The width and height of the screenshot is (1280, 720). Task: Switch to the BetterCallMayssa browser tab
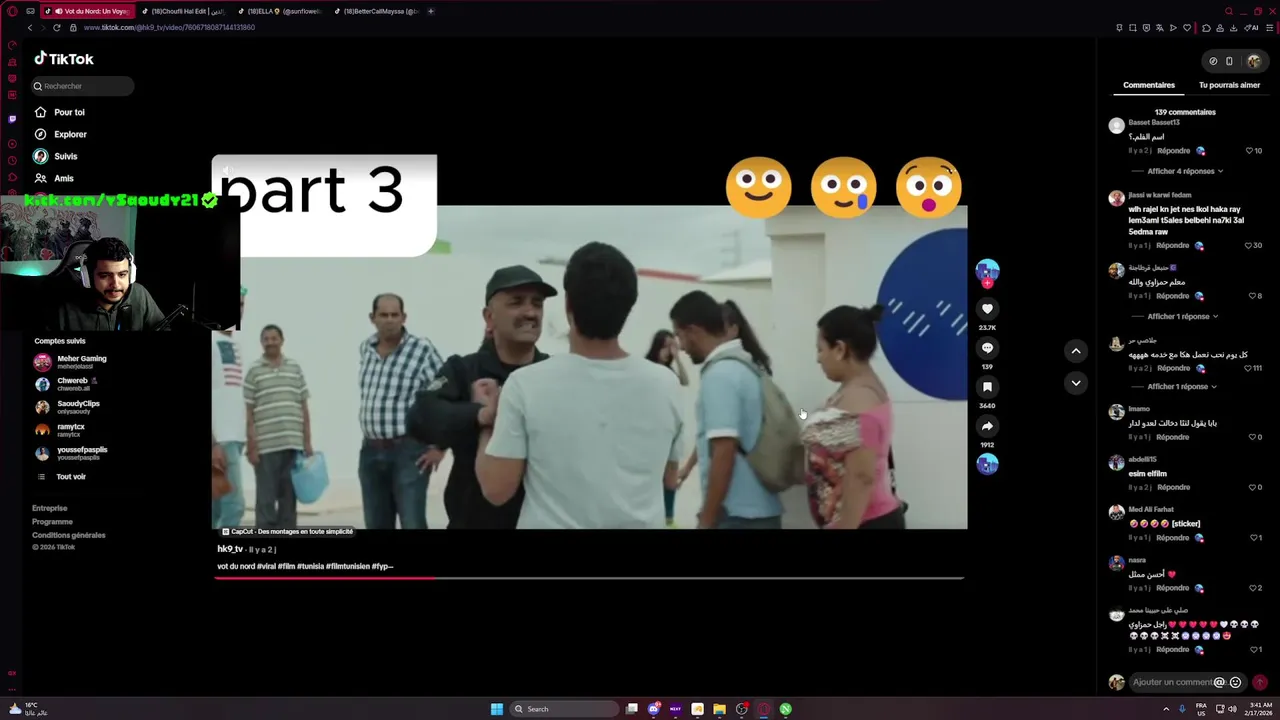(376, 11)
